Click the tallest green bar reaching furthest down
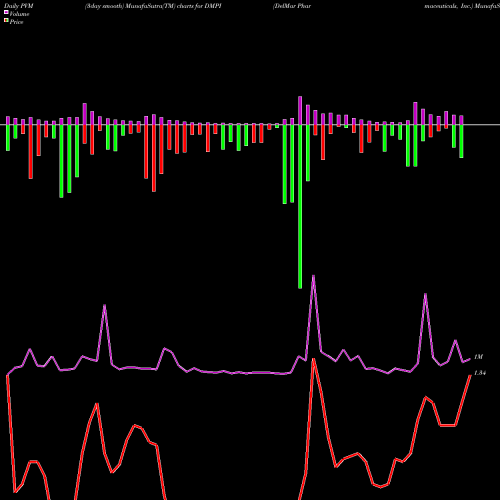Screen dimensions: 500x500 (x=300, y=207)
